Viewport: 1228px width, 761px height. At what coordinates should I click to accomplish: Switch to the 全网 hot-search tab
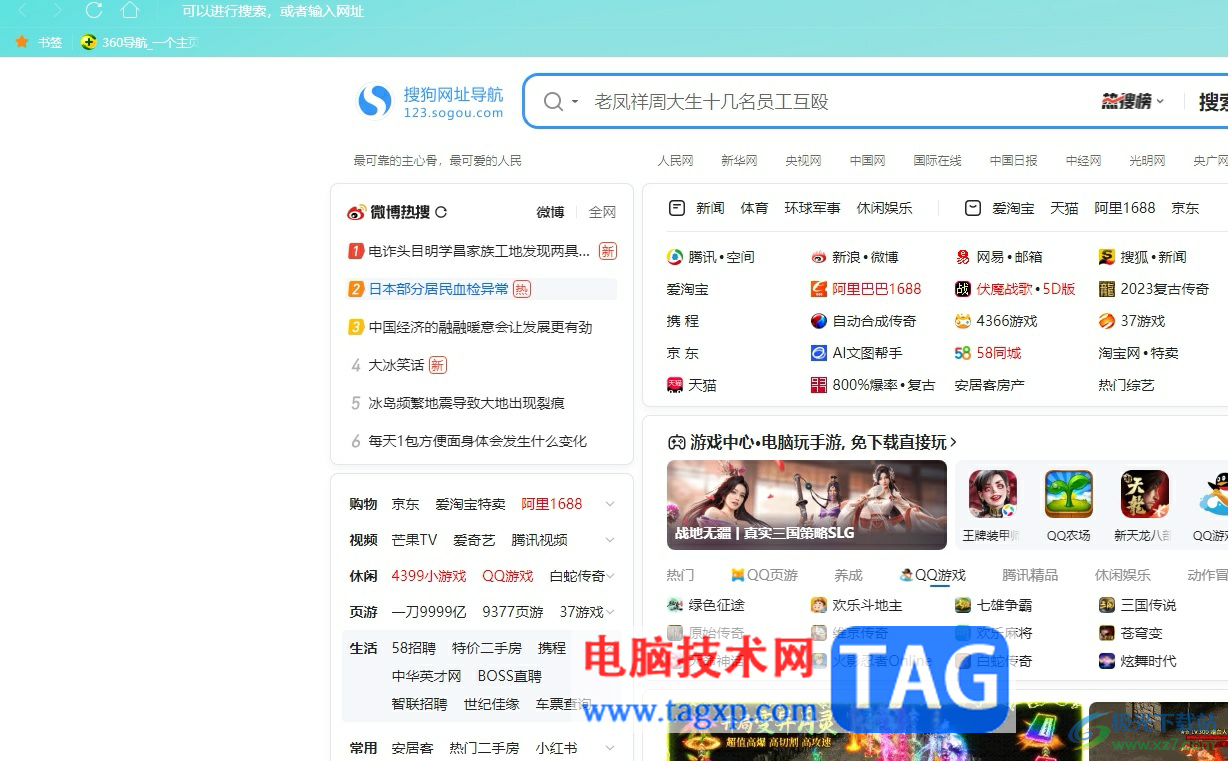click(602, 212)
